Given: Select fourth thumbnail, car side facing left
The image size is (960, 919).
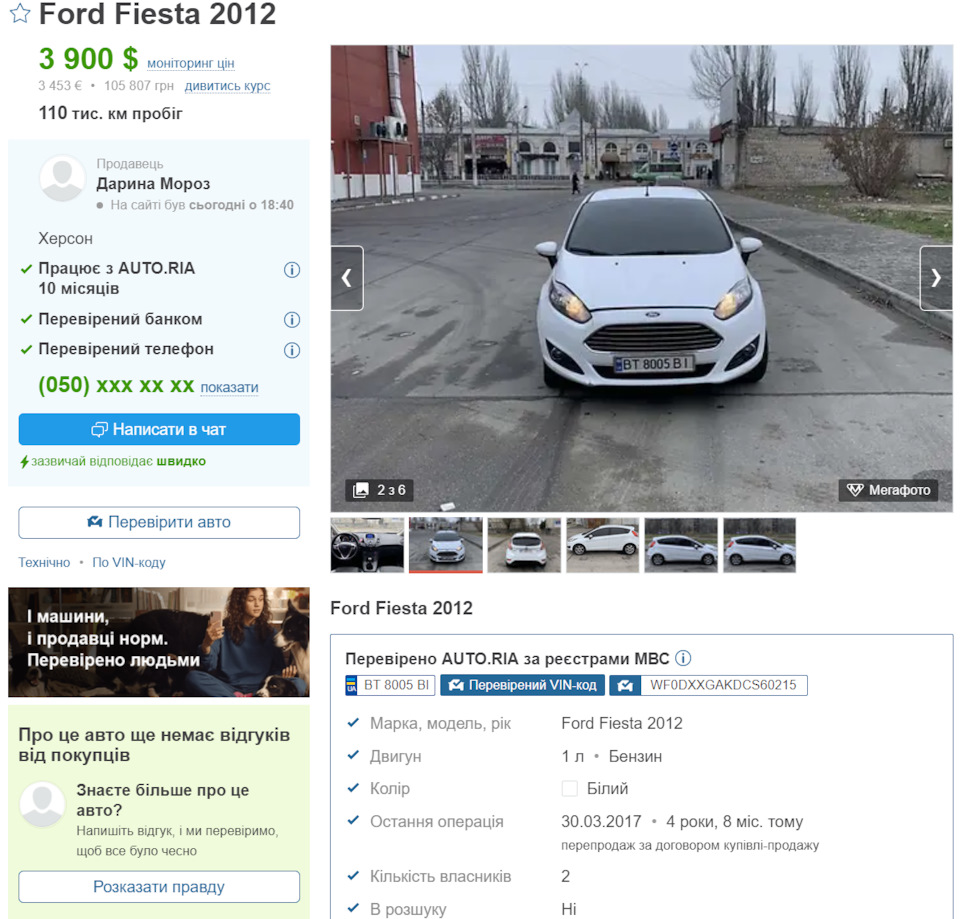Looking at the screenshot, I should (x=602, y=545).
